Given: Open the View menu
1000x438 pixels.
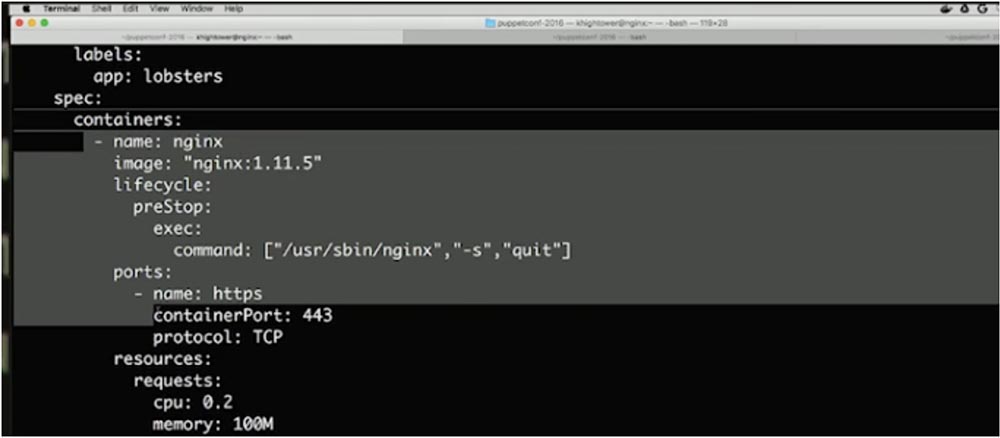Looking at the screenshot, I should [x=159, y=10].
